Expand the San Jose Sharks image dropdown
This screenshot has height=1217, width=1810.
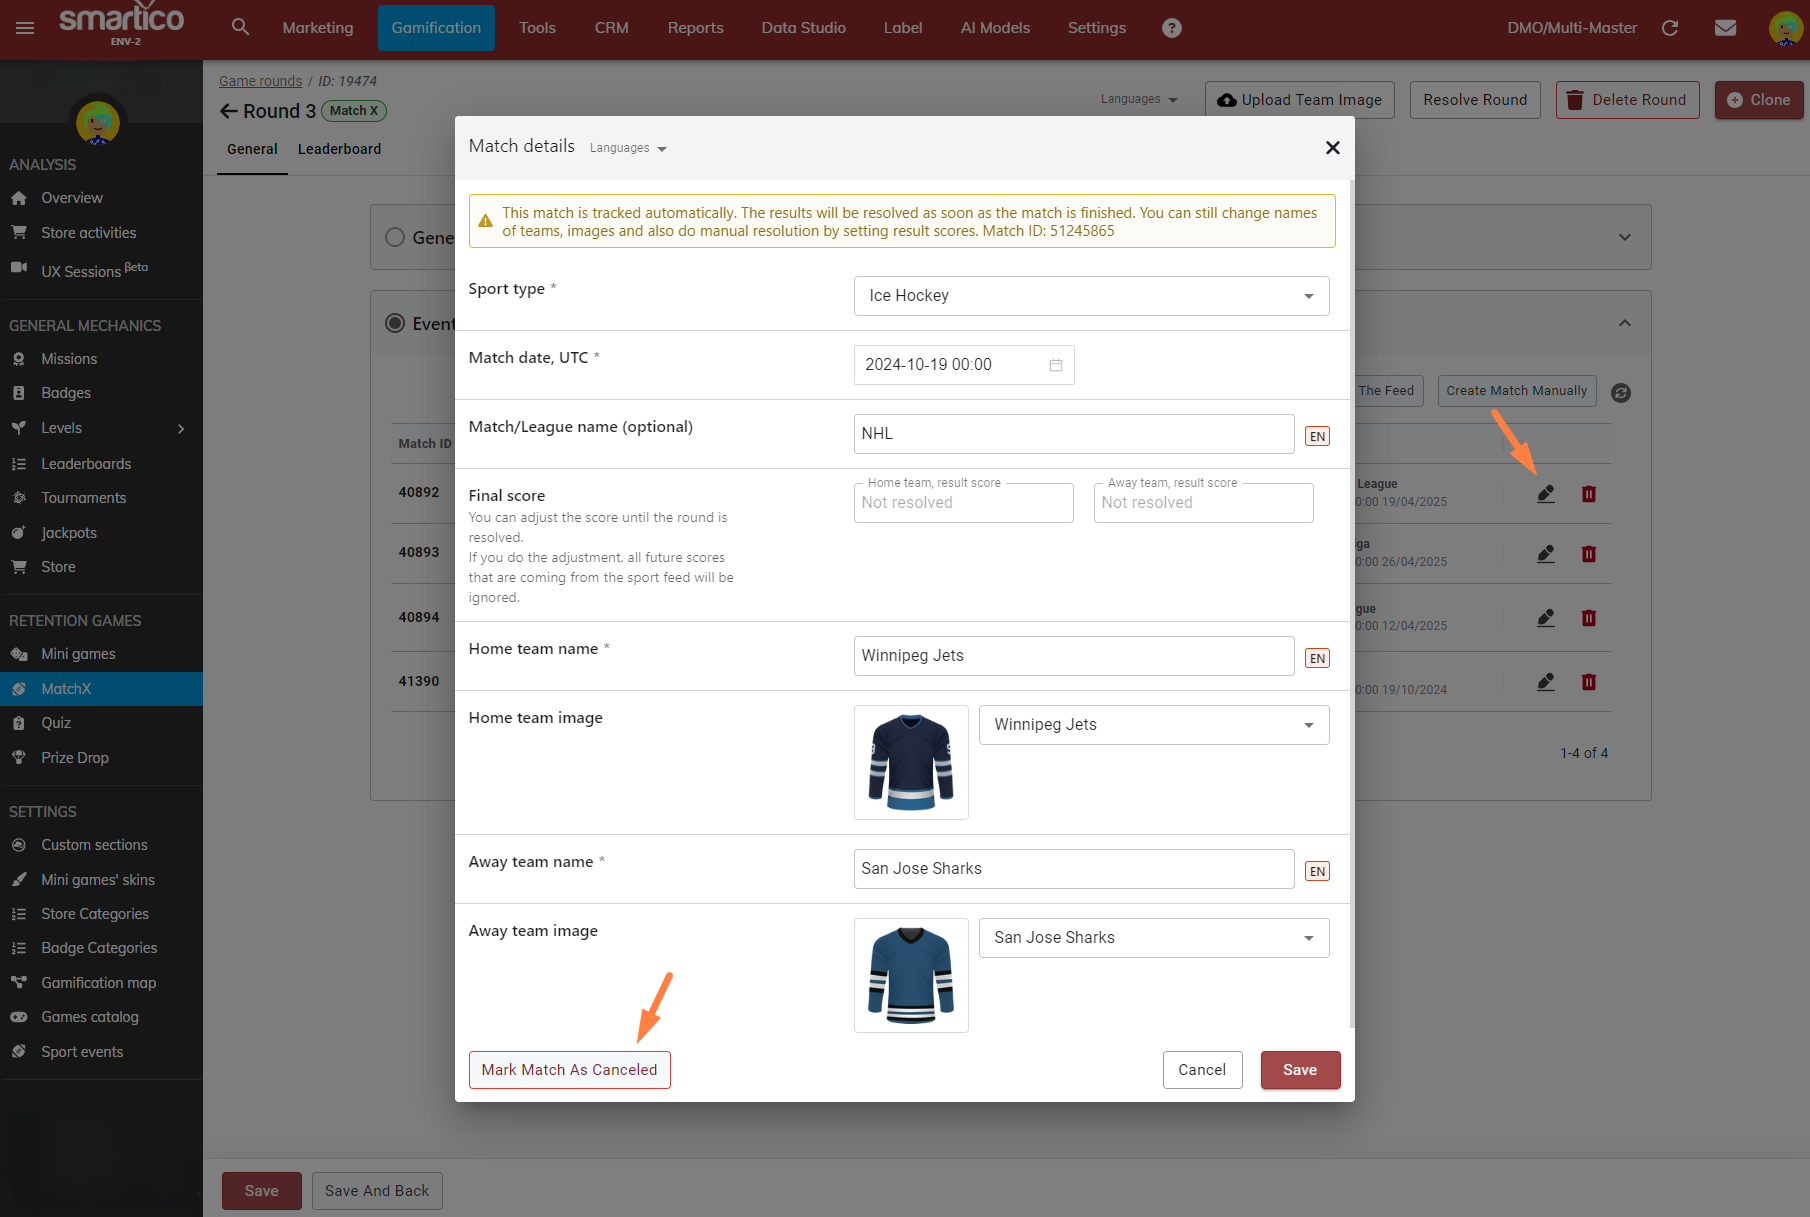pos(1153,938)
